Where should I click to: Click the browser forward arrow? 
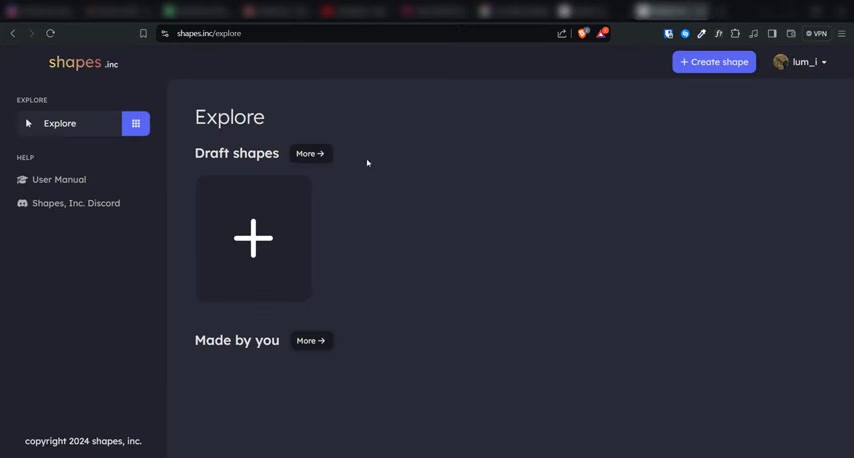[32, 33]
